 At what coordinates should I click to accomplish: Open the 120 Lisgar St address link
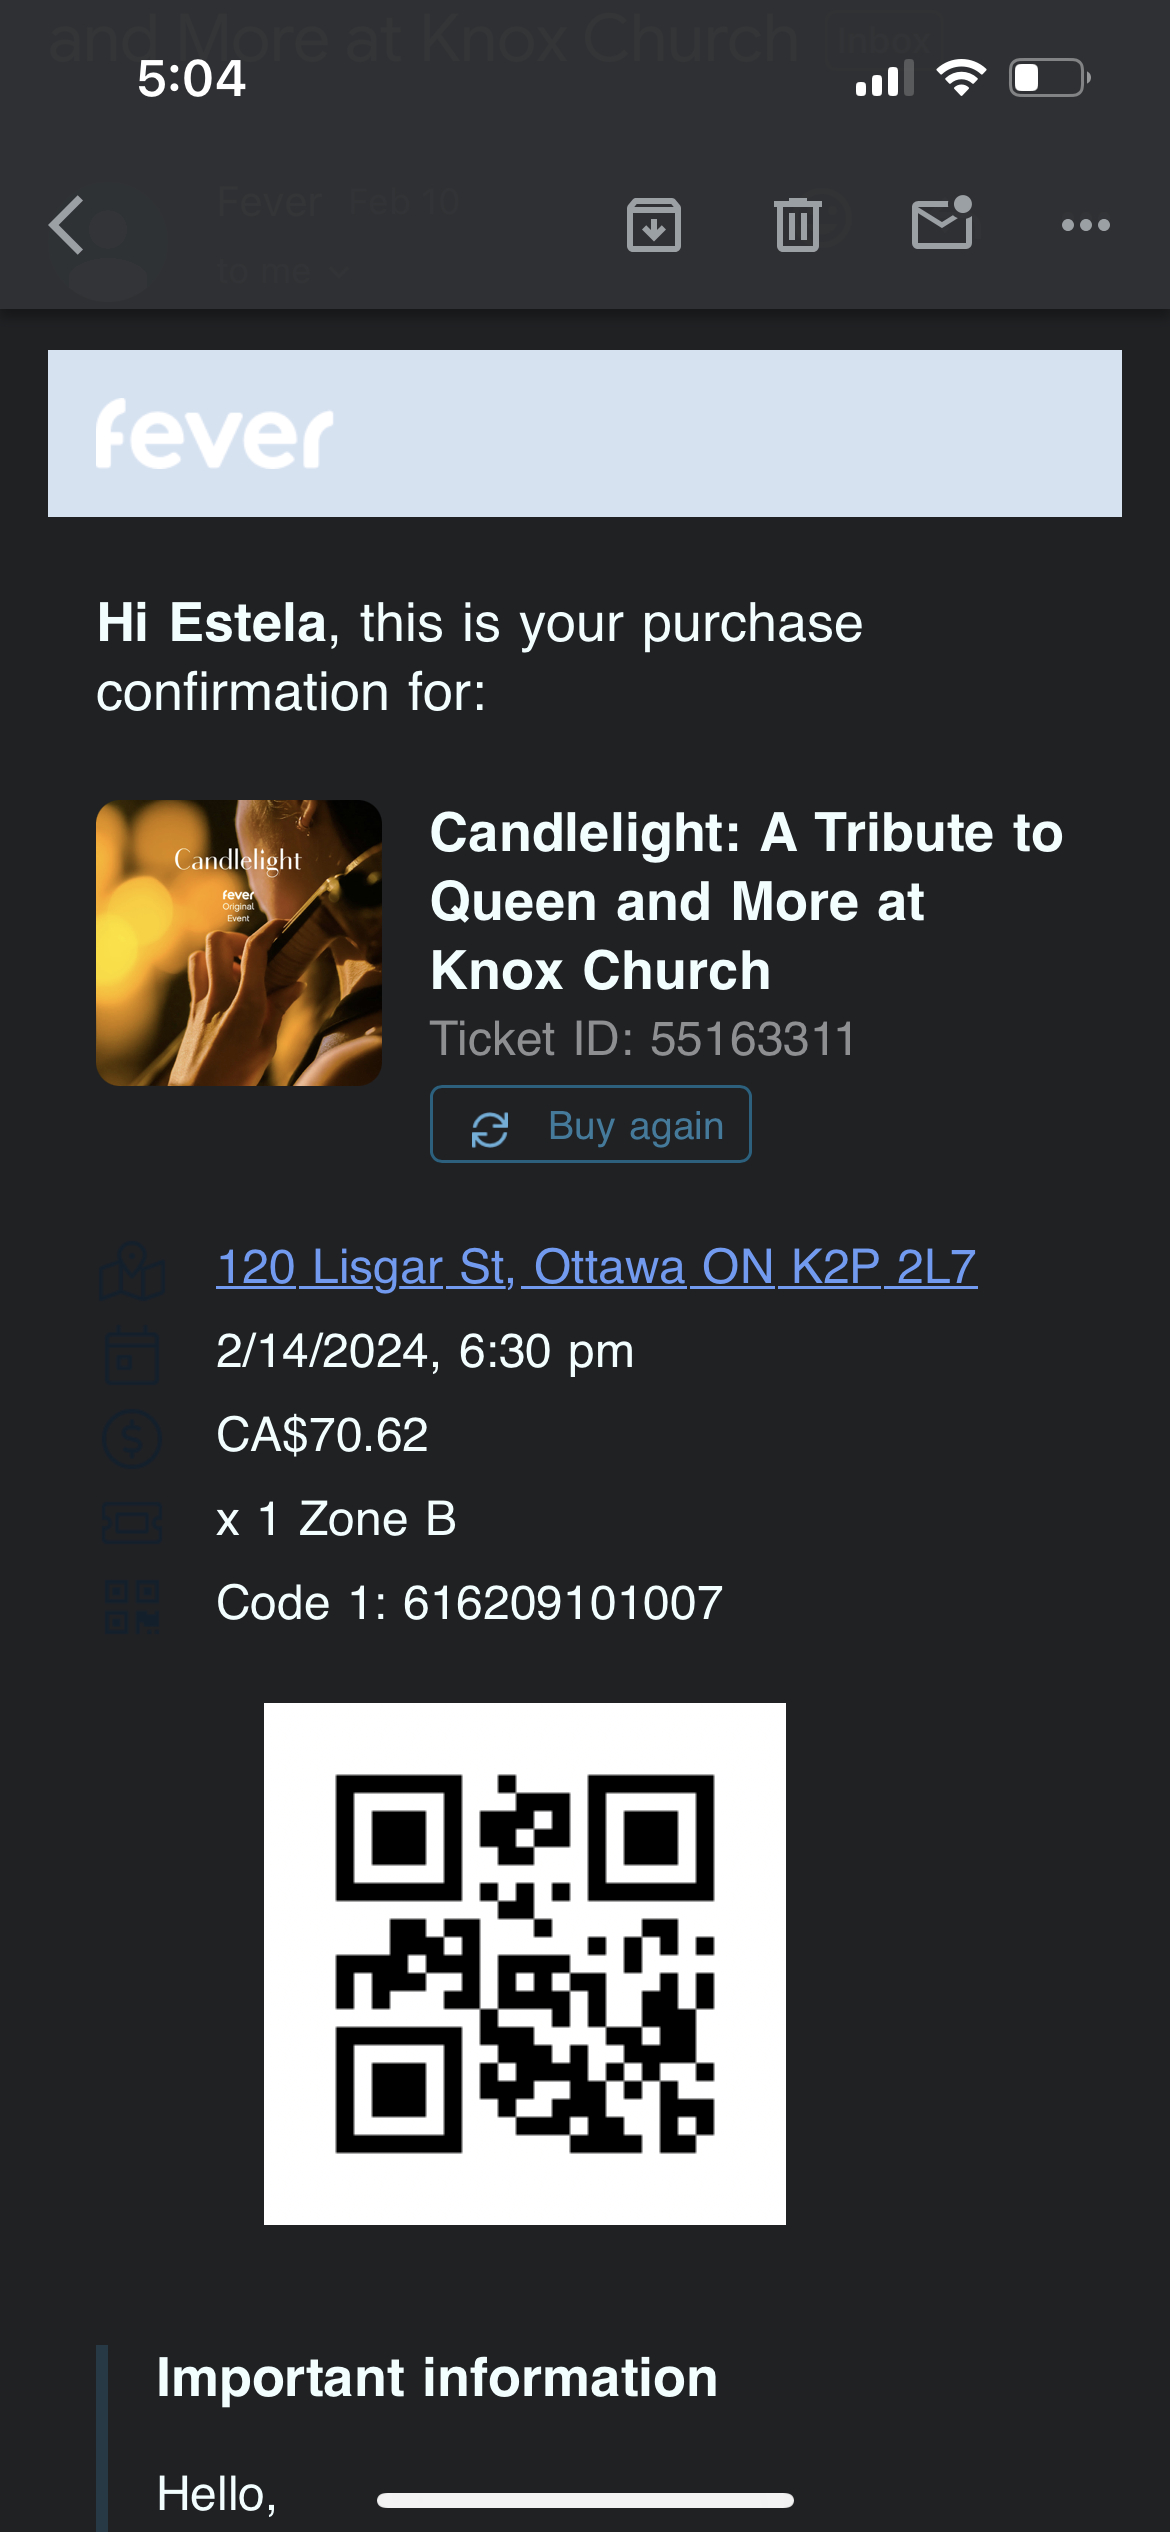596,1267
